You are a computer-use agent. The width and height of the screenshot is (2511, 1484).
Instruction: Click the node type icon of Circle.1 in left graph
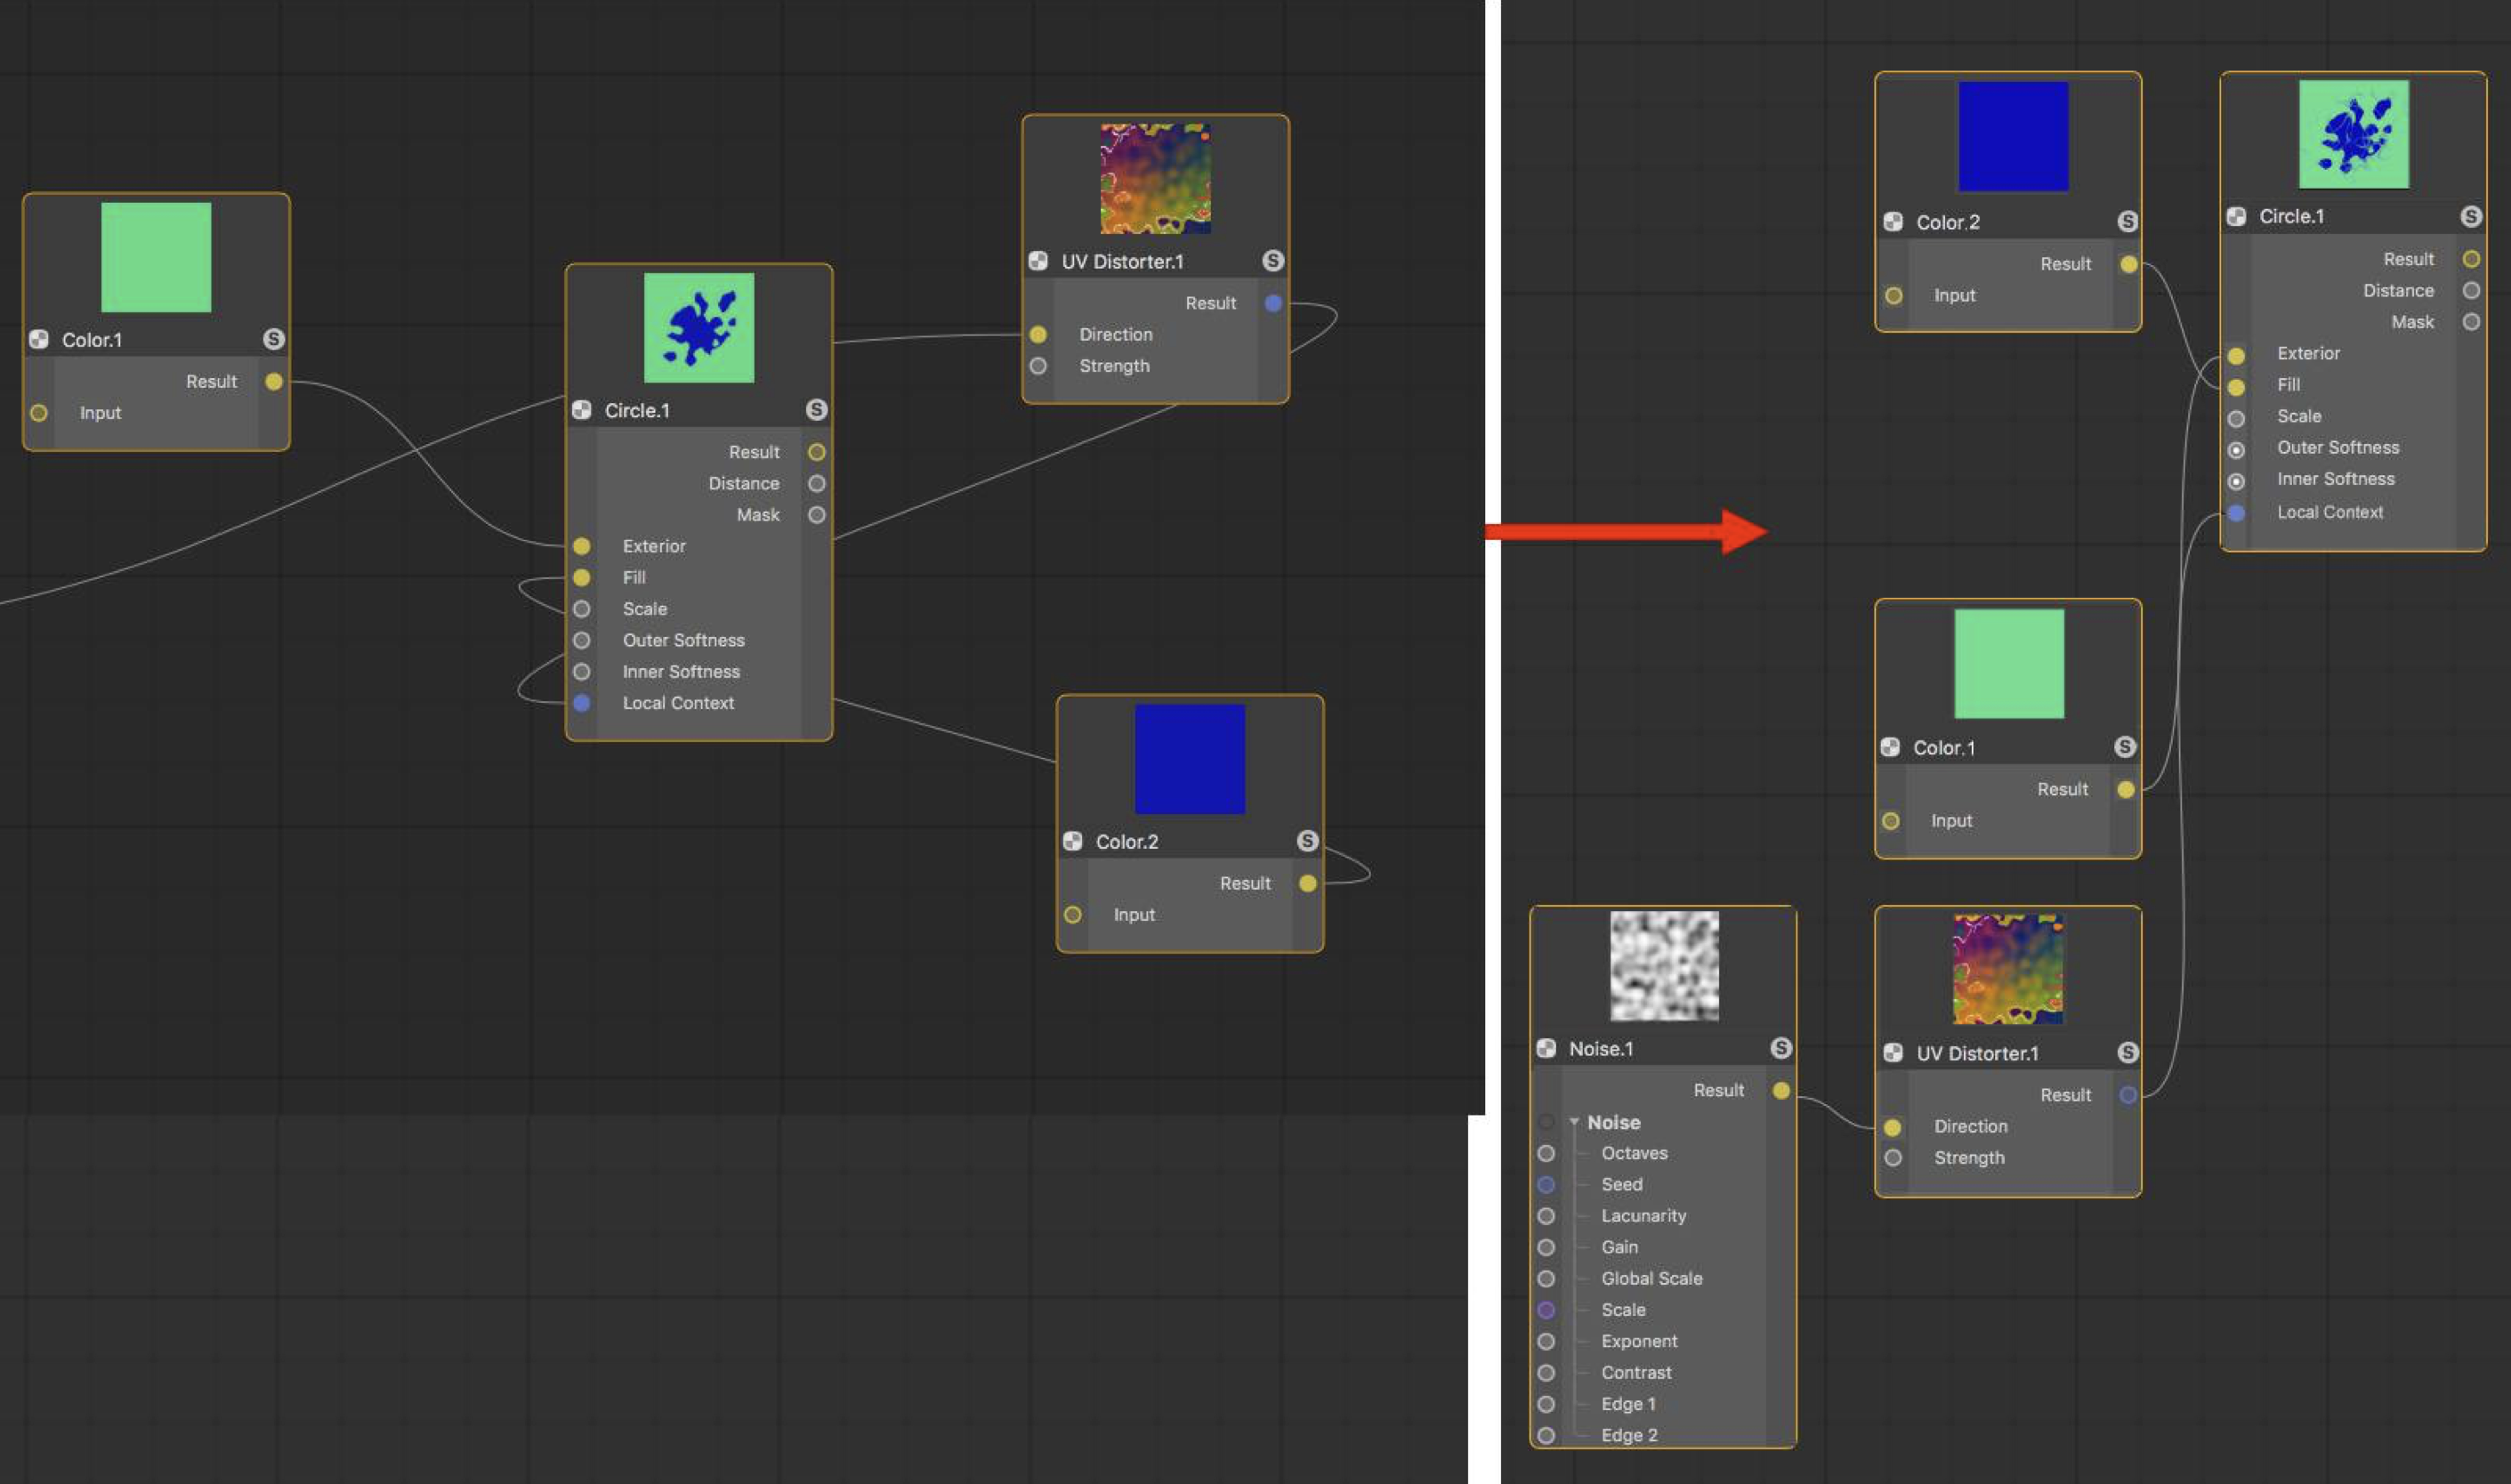click(581, 410)
